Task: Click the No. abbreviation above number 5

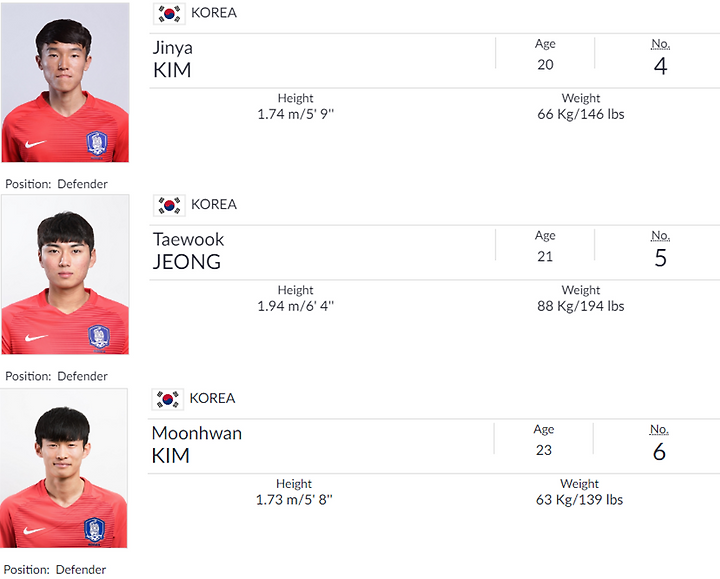Action: point(660,236)
